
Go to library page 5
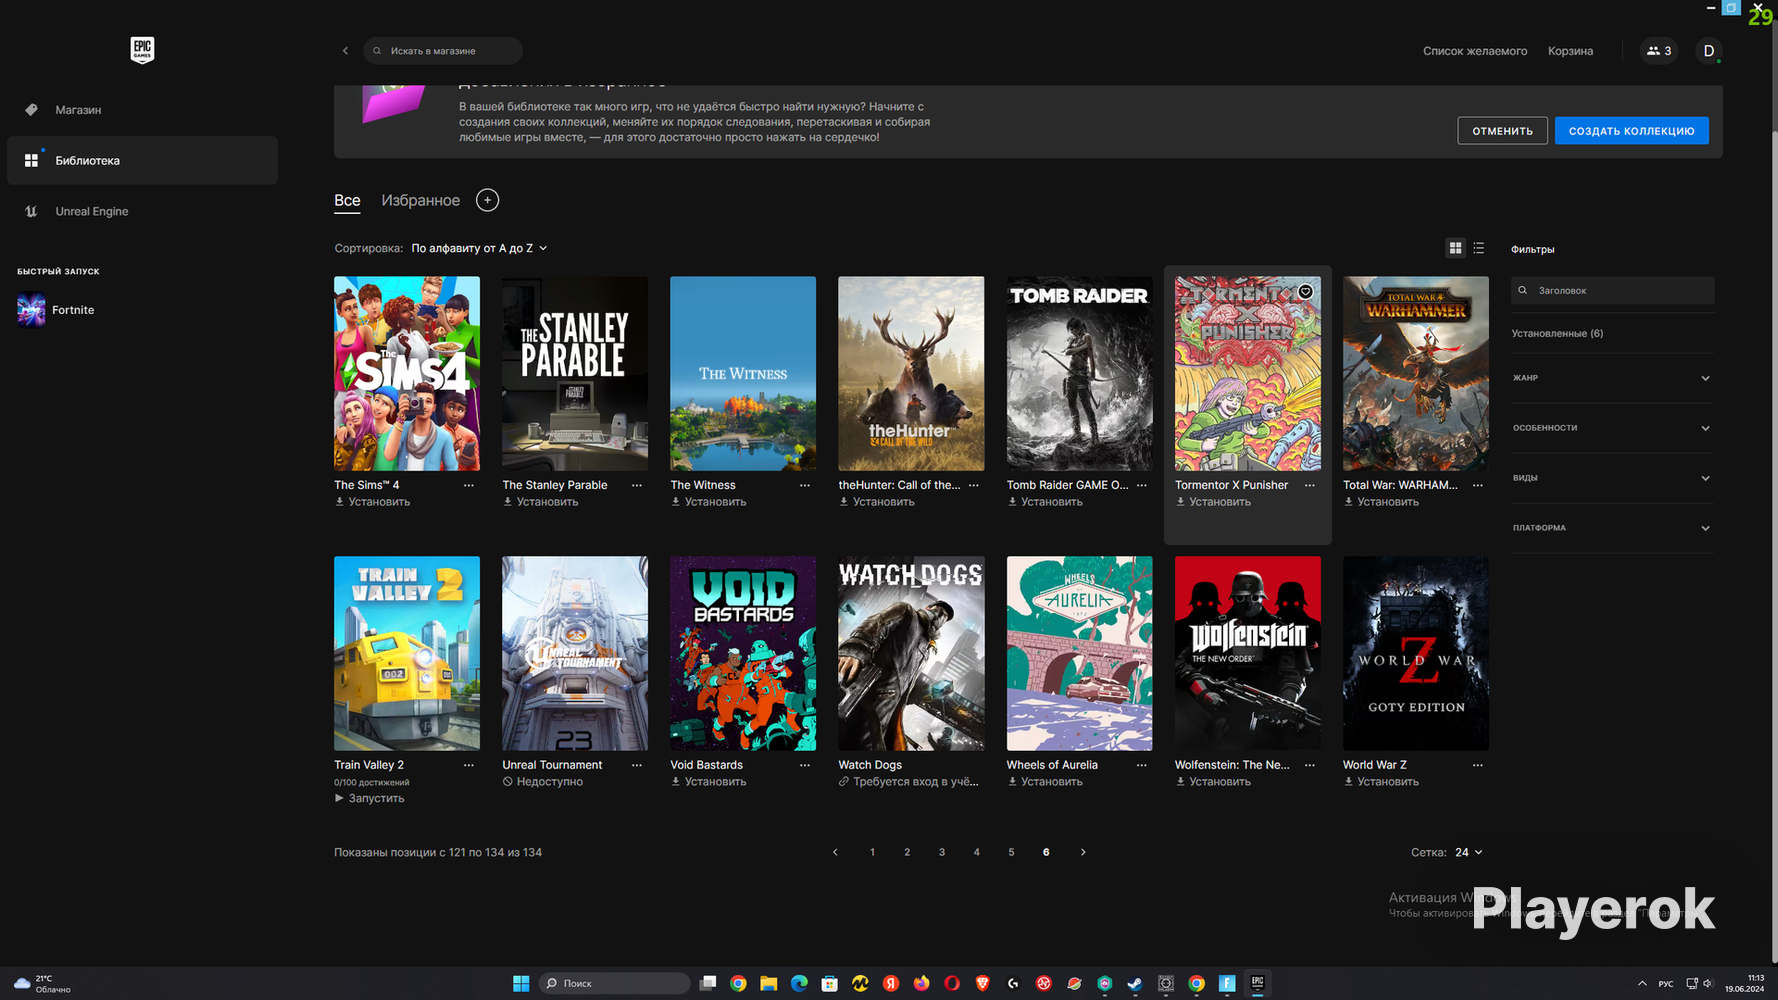[1011, 852]
